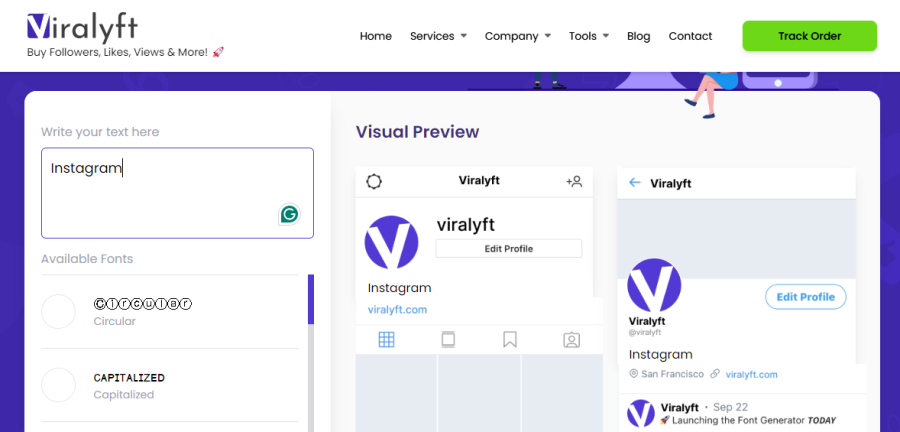Select the tagged photos tab icon

tap(571, 340)
